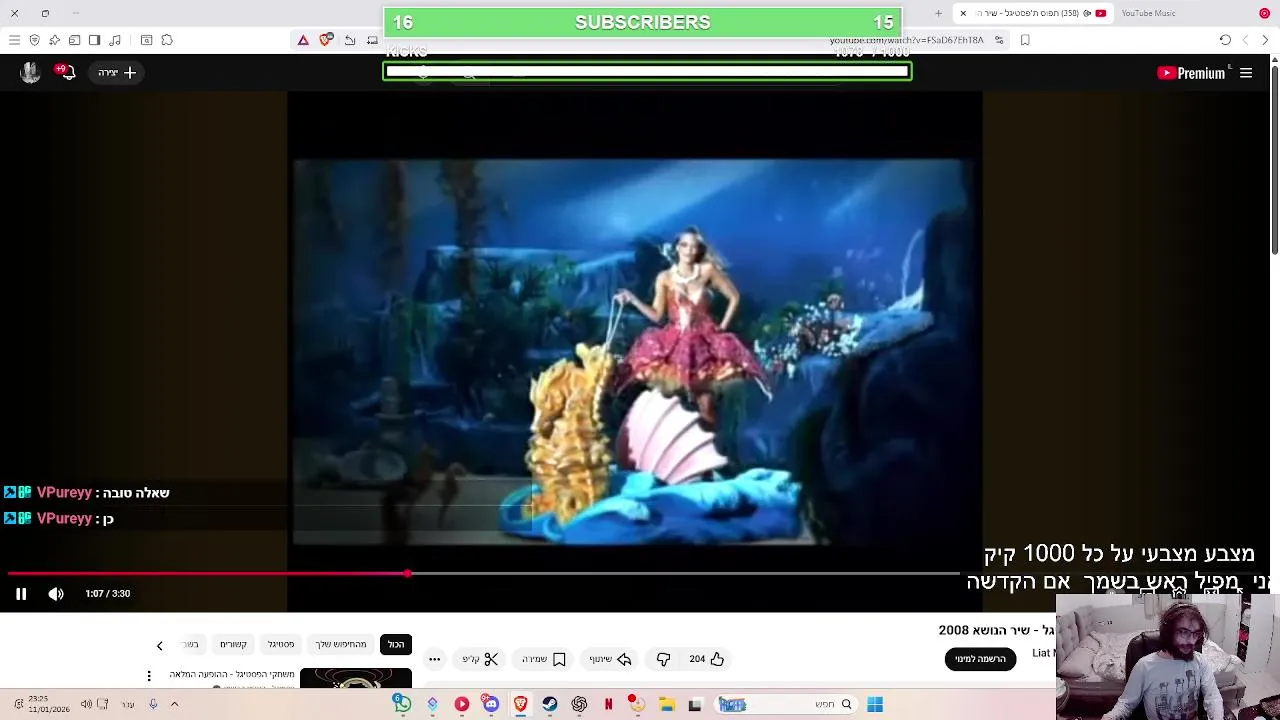Open the Brave VPN shield icon

[x=34, y=40]
